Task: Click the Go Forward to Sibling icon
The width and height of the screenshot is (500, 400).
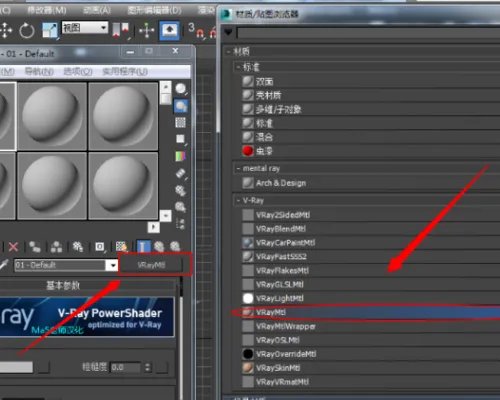Action: [x=175, y=247]
